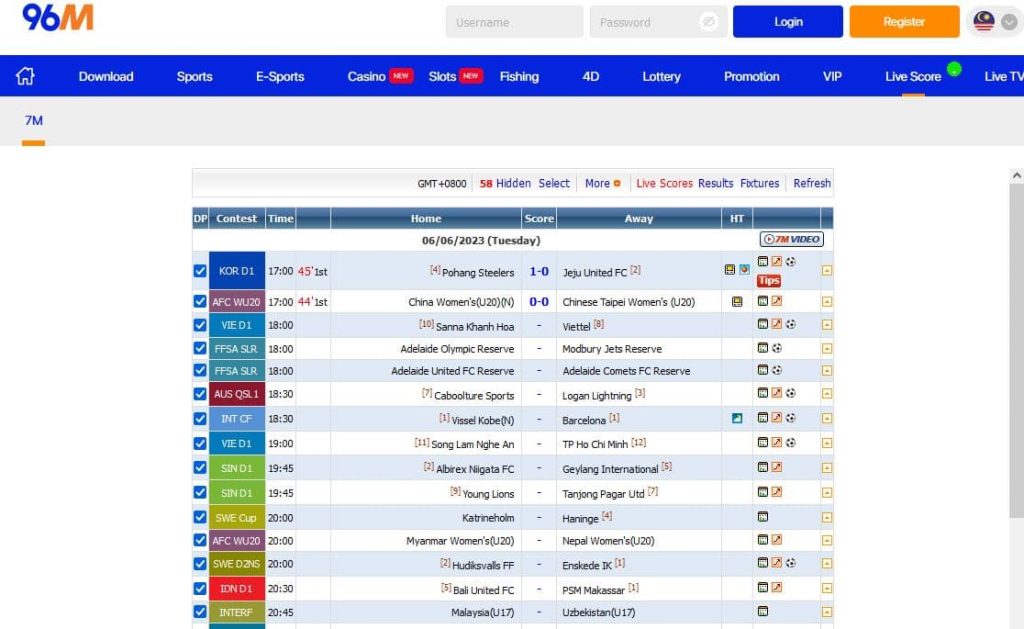
Task: Open data table icon for Katrineholm row
Action: click(x=762, y=517)
